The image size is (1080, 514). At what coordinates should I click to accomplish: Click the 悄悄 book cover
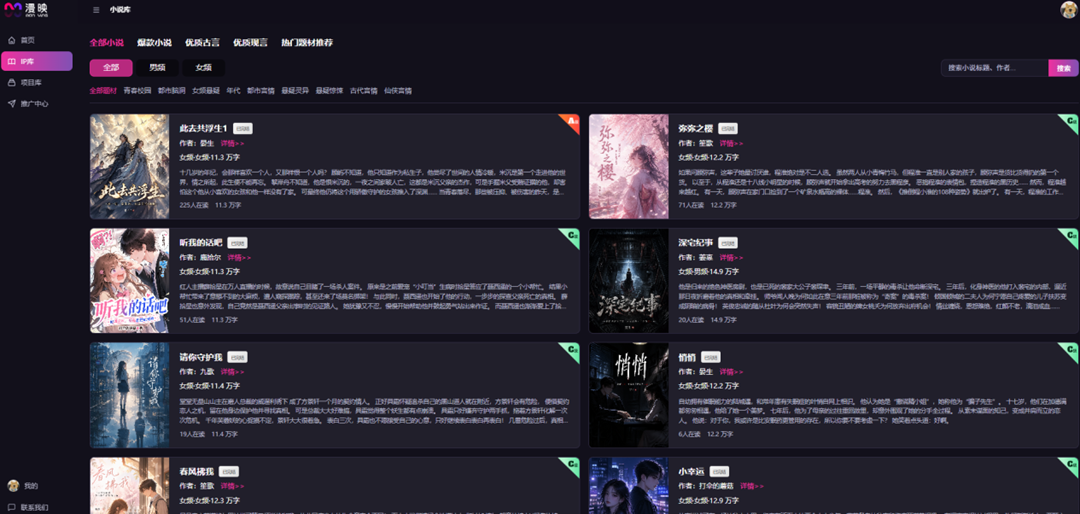tap(629, 395)
